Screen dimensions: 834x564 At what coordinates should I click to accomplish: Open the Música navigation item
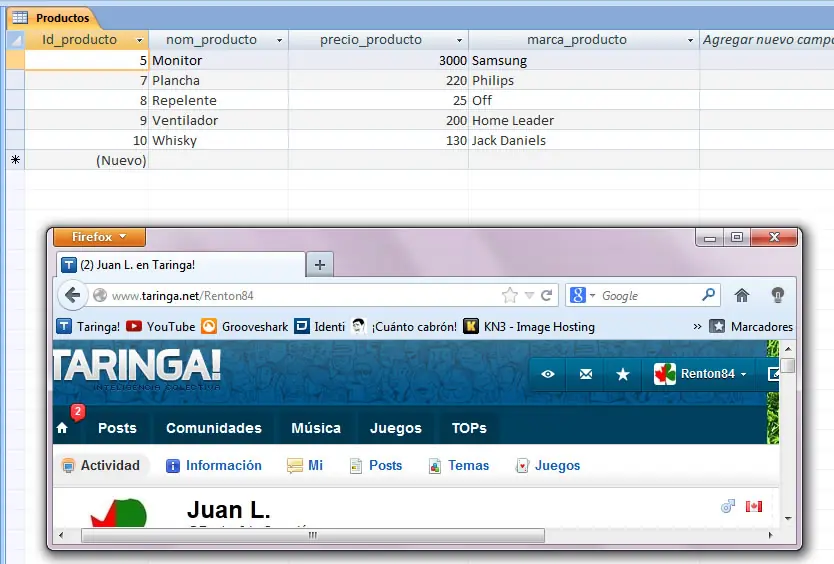pos(316,428)
